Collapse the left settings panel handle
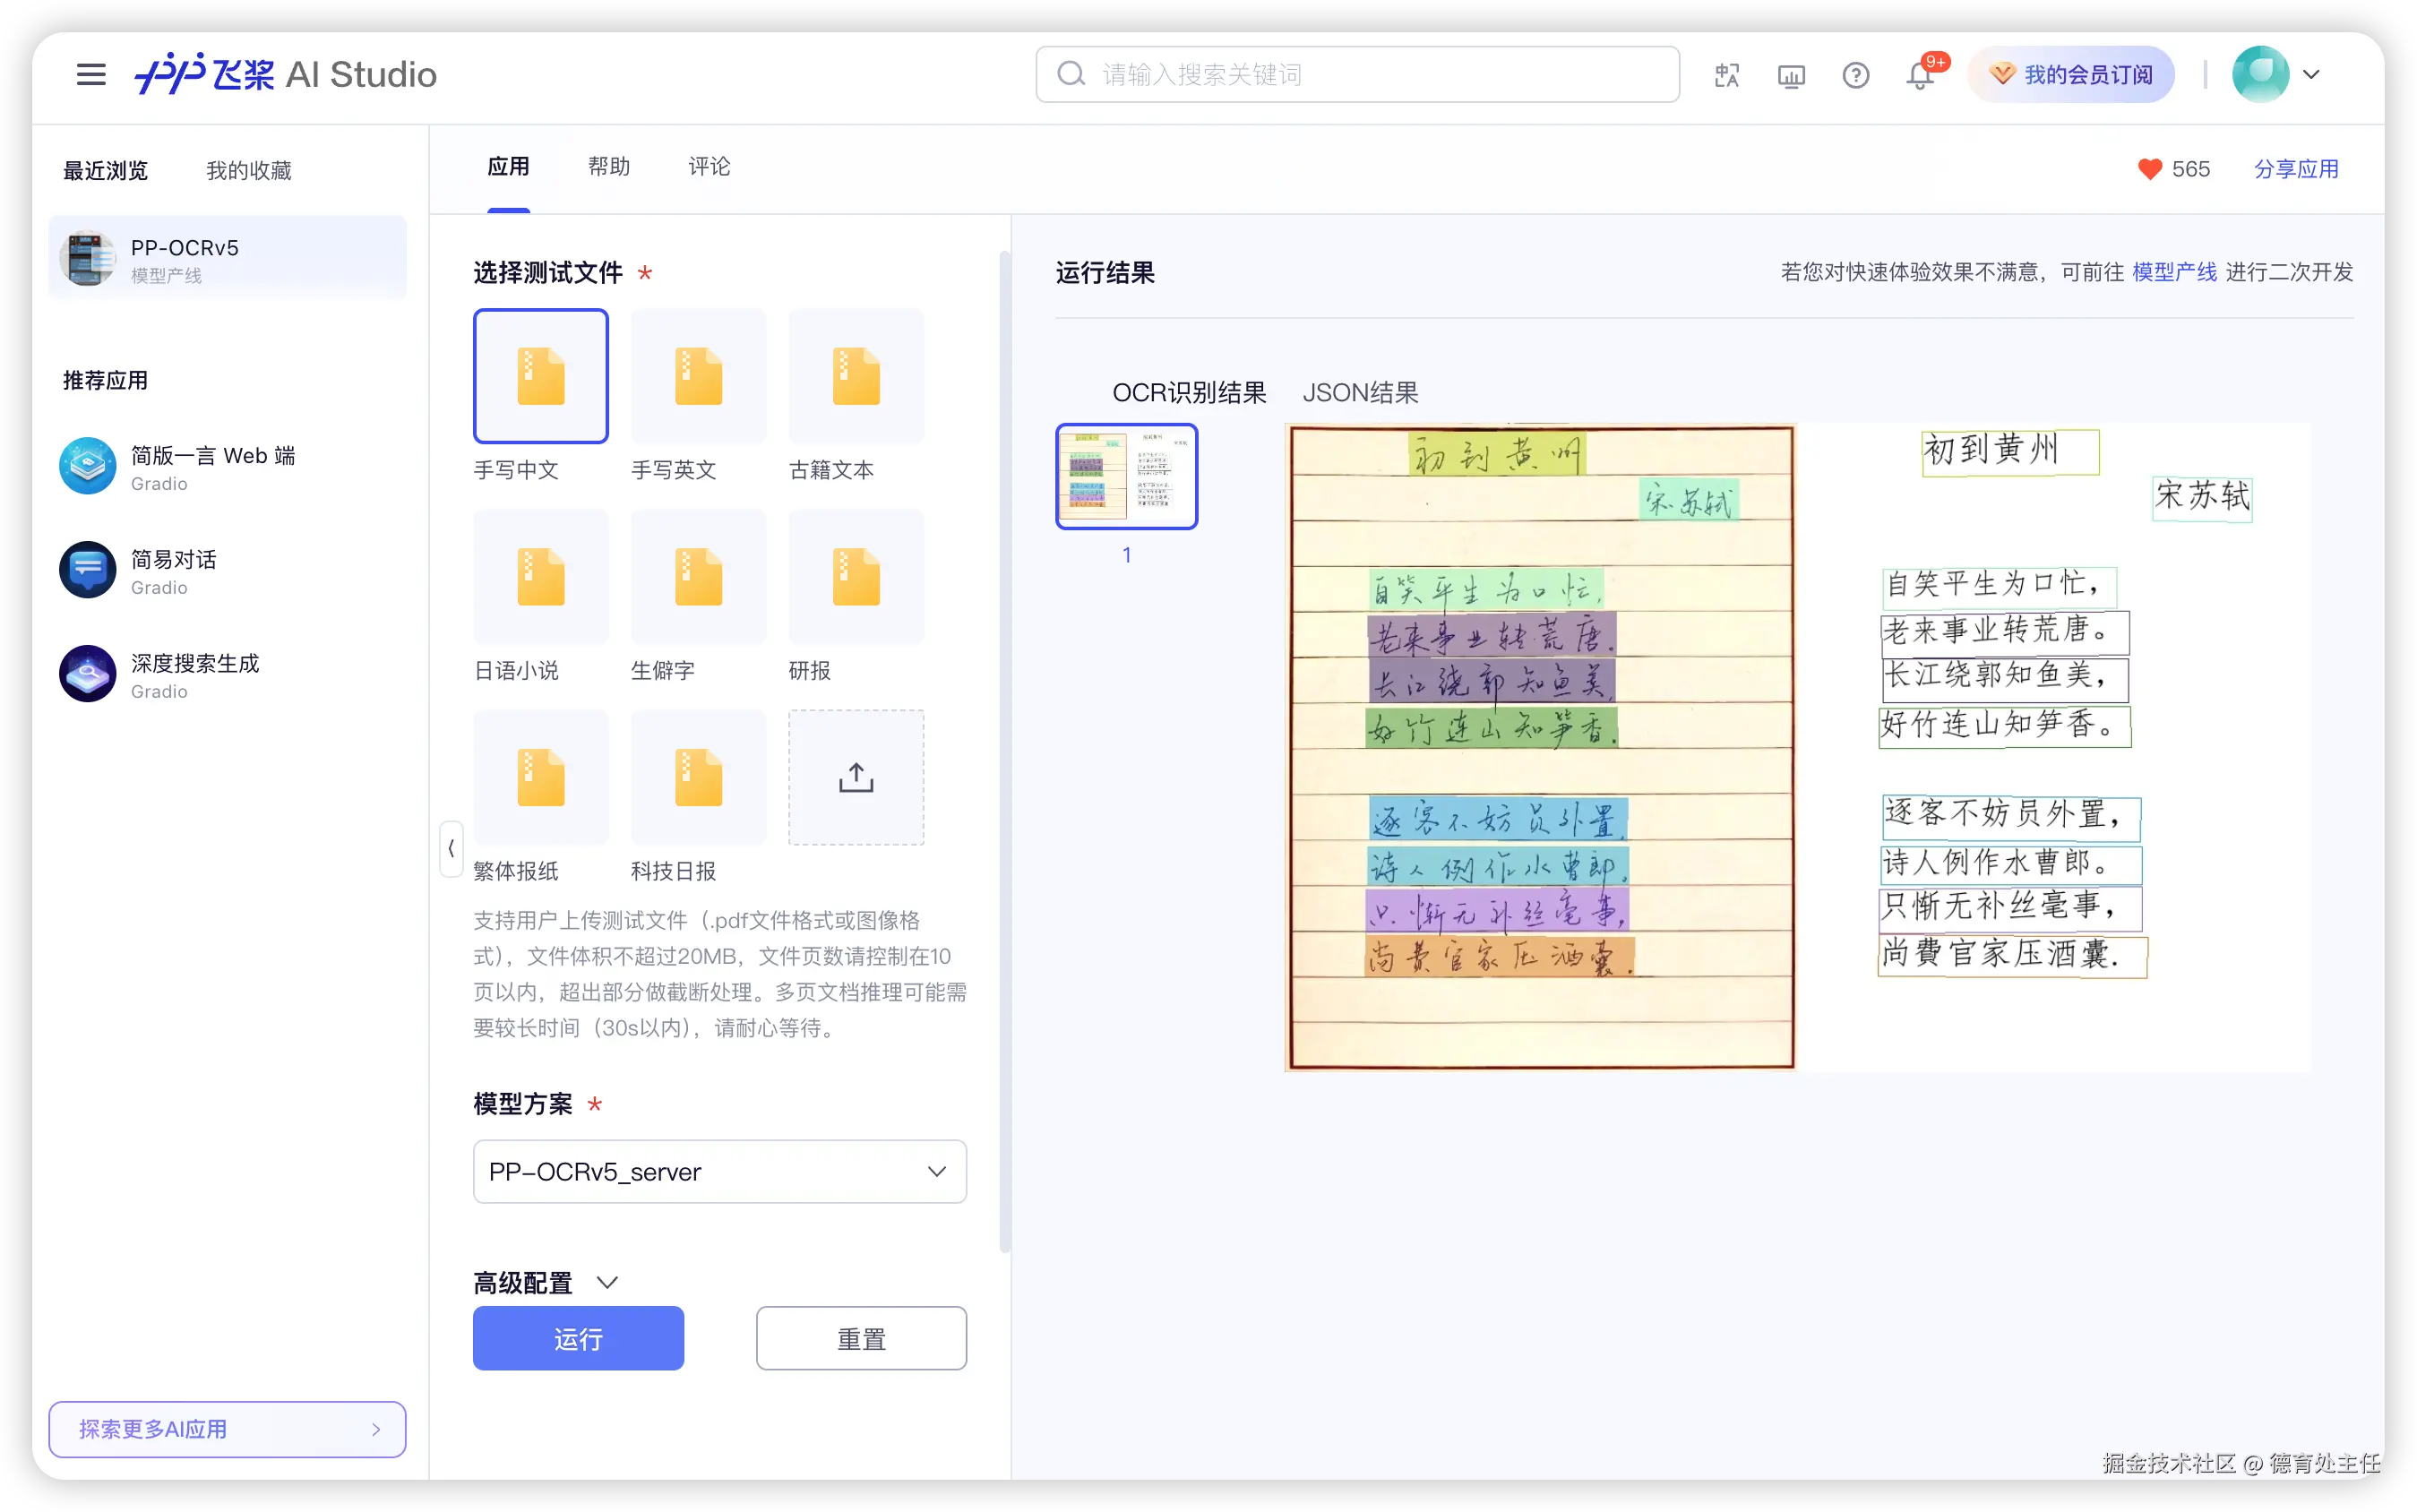The height and width of the screenshot is (1512, 2417). pyautogui.click(x=451, y=848)
